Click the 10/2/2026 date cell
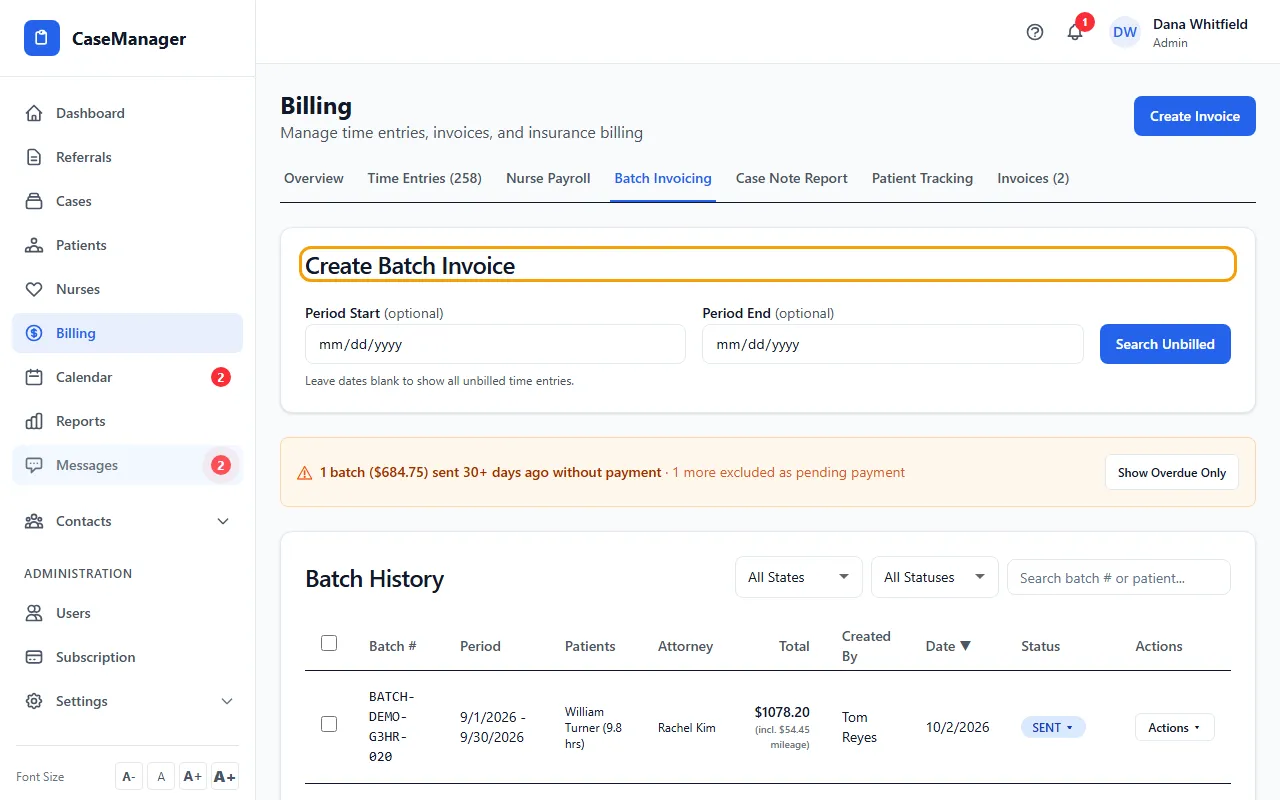Screen dimensions: 1280x800 click(958, 727)
